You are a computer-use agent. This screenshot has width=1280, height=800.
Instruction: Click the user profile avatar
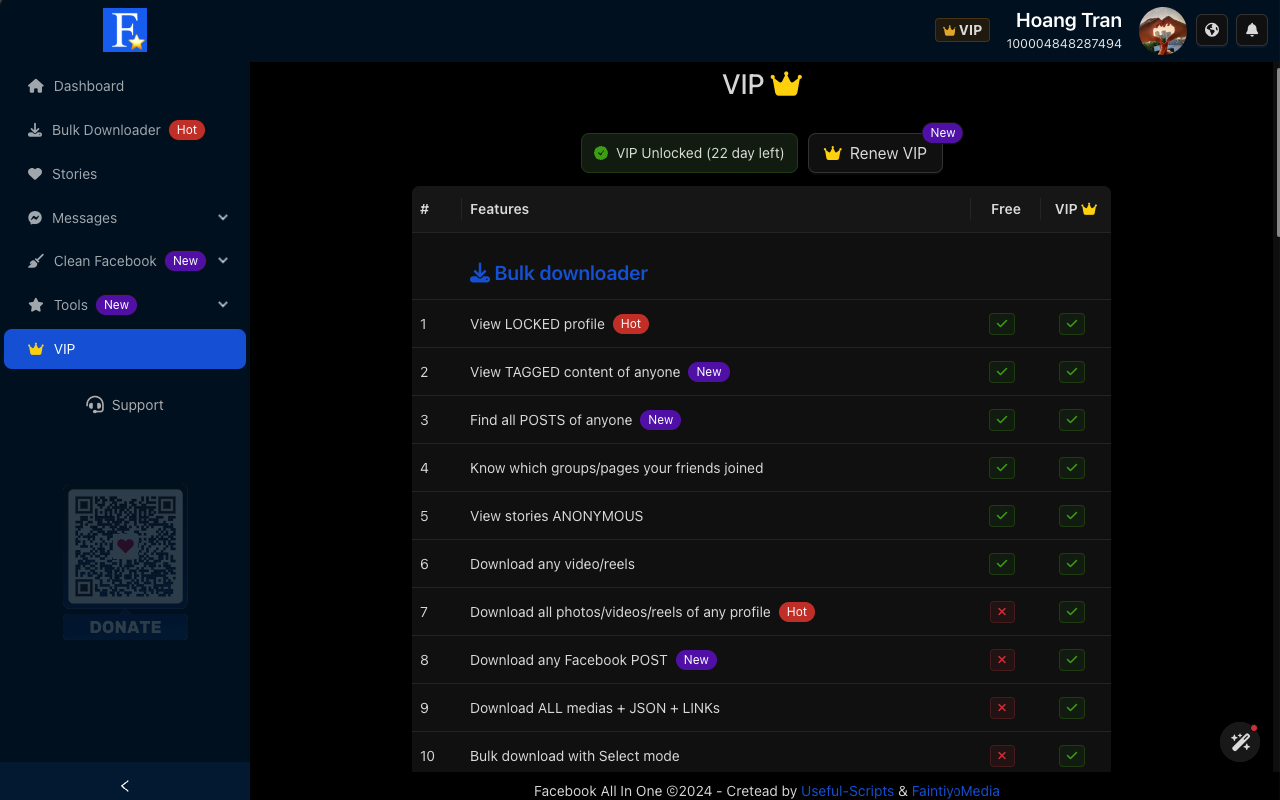point(1163,31)
